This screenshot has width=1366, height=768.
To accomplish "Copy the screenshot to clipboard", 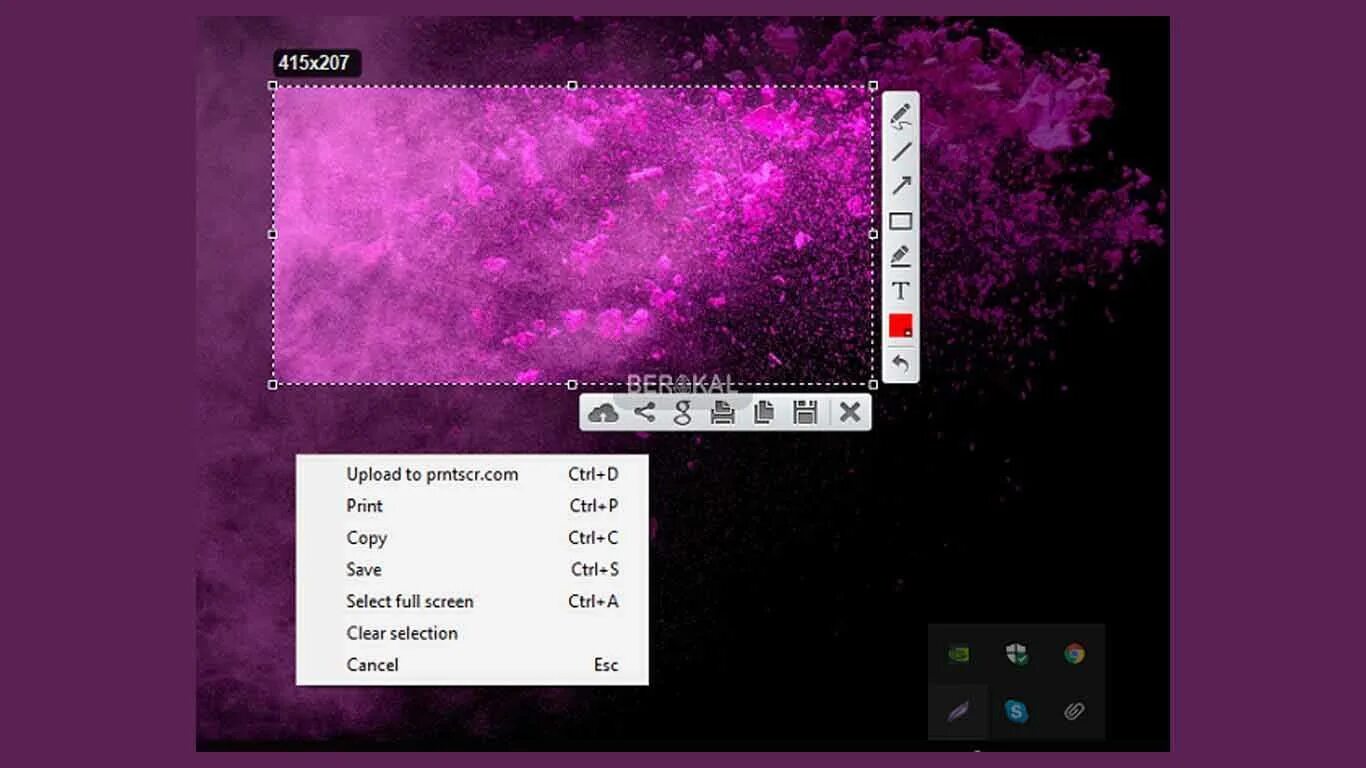I will click(762, 410).
